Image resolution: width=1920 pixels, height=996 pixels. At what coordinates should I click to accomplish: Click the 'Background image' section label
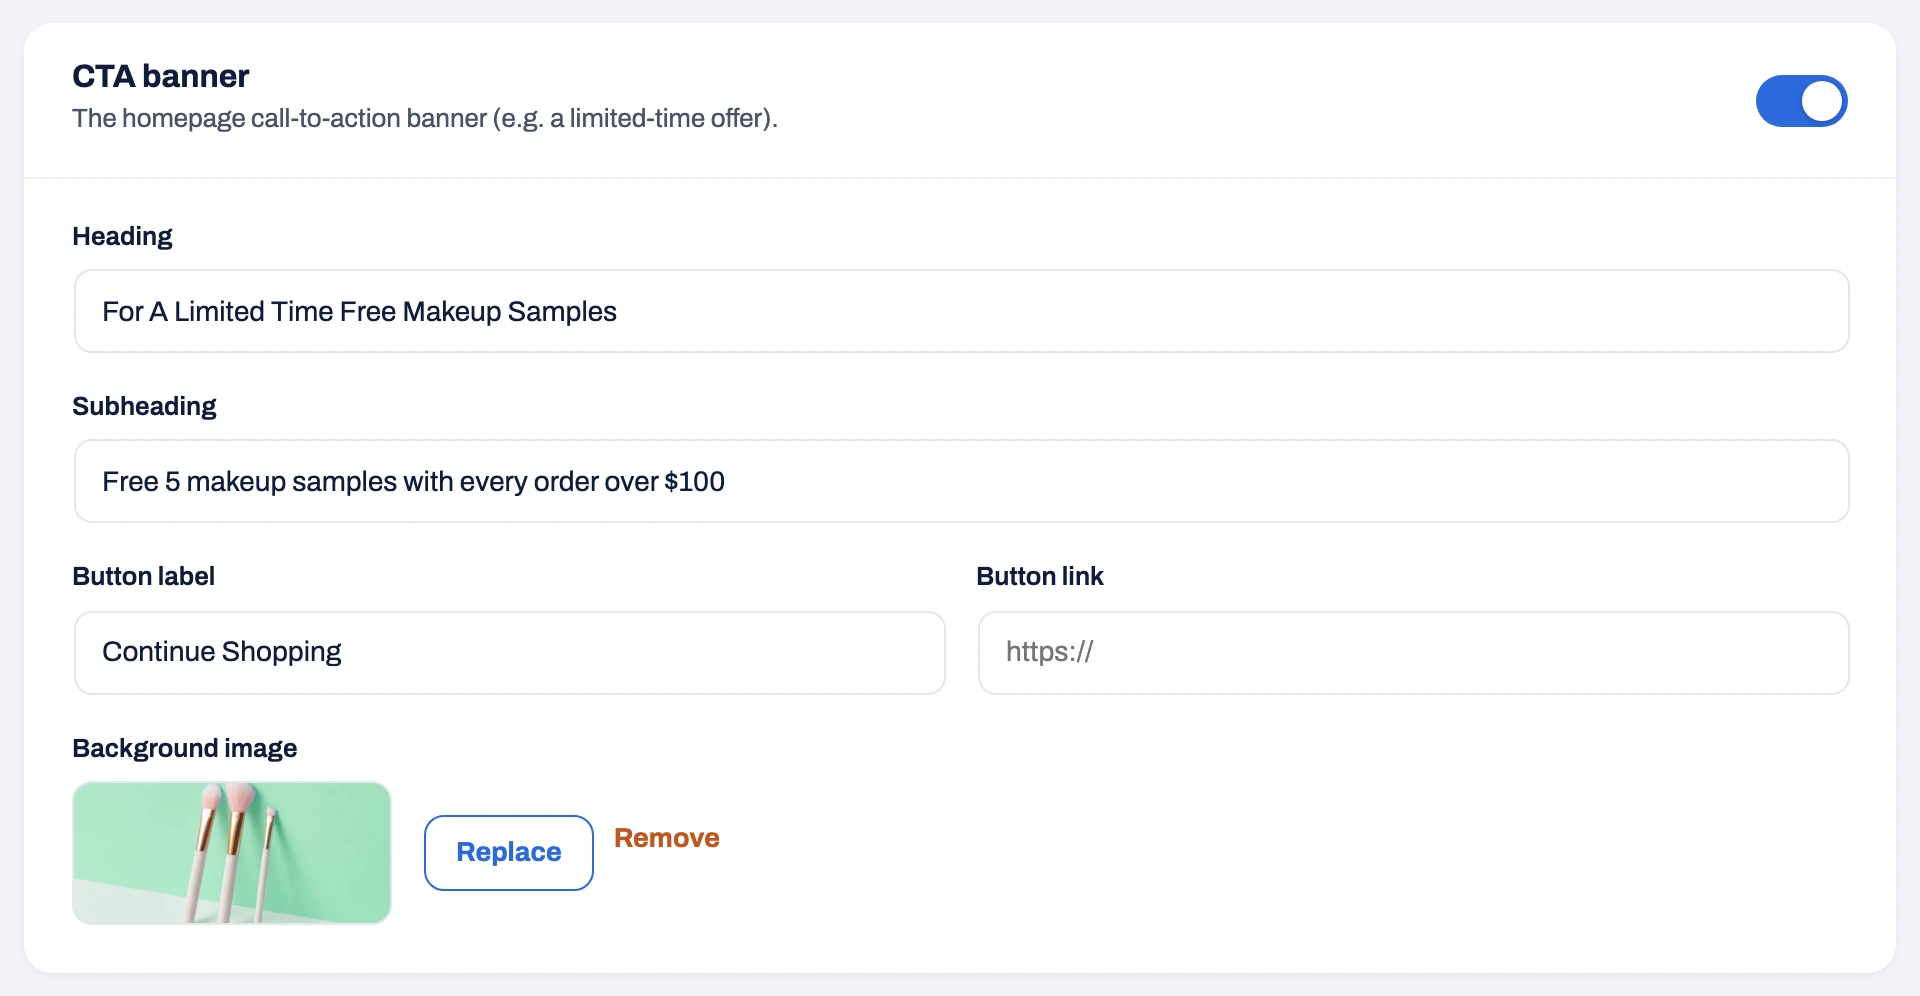point(184,748)
